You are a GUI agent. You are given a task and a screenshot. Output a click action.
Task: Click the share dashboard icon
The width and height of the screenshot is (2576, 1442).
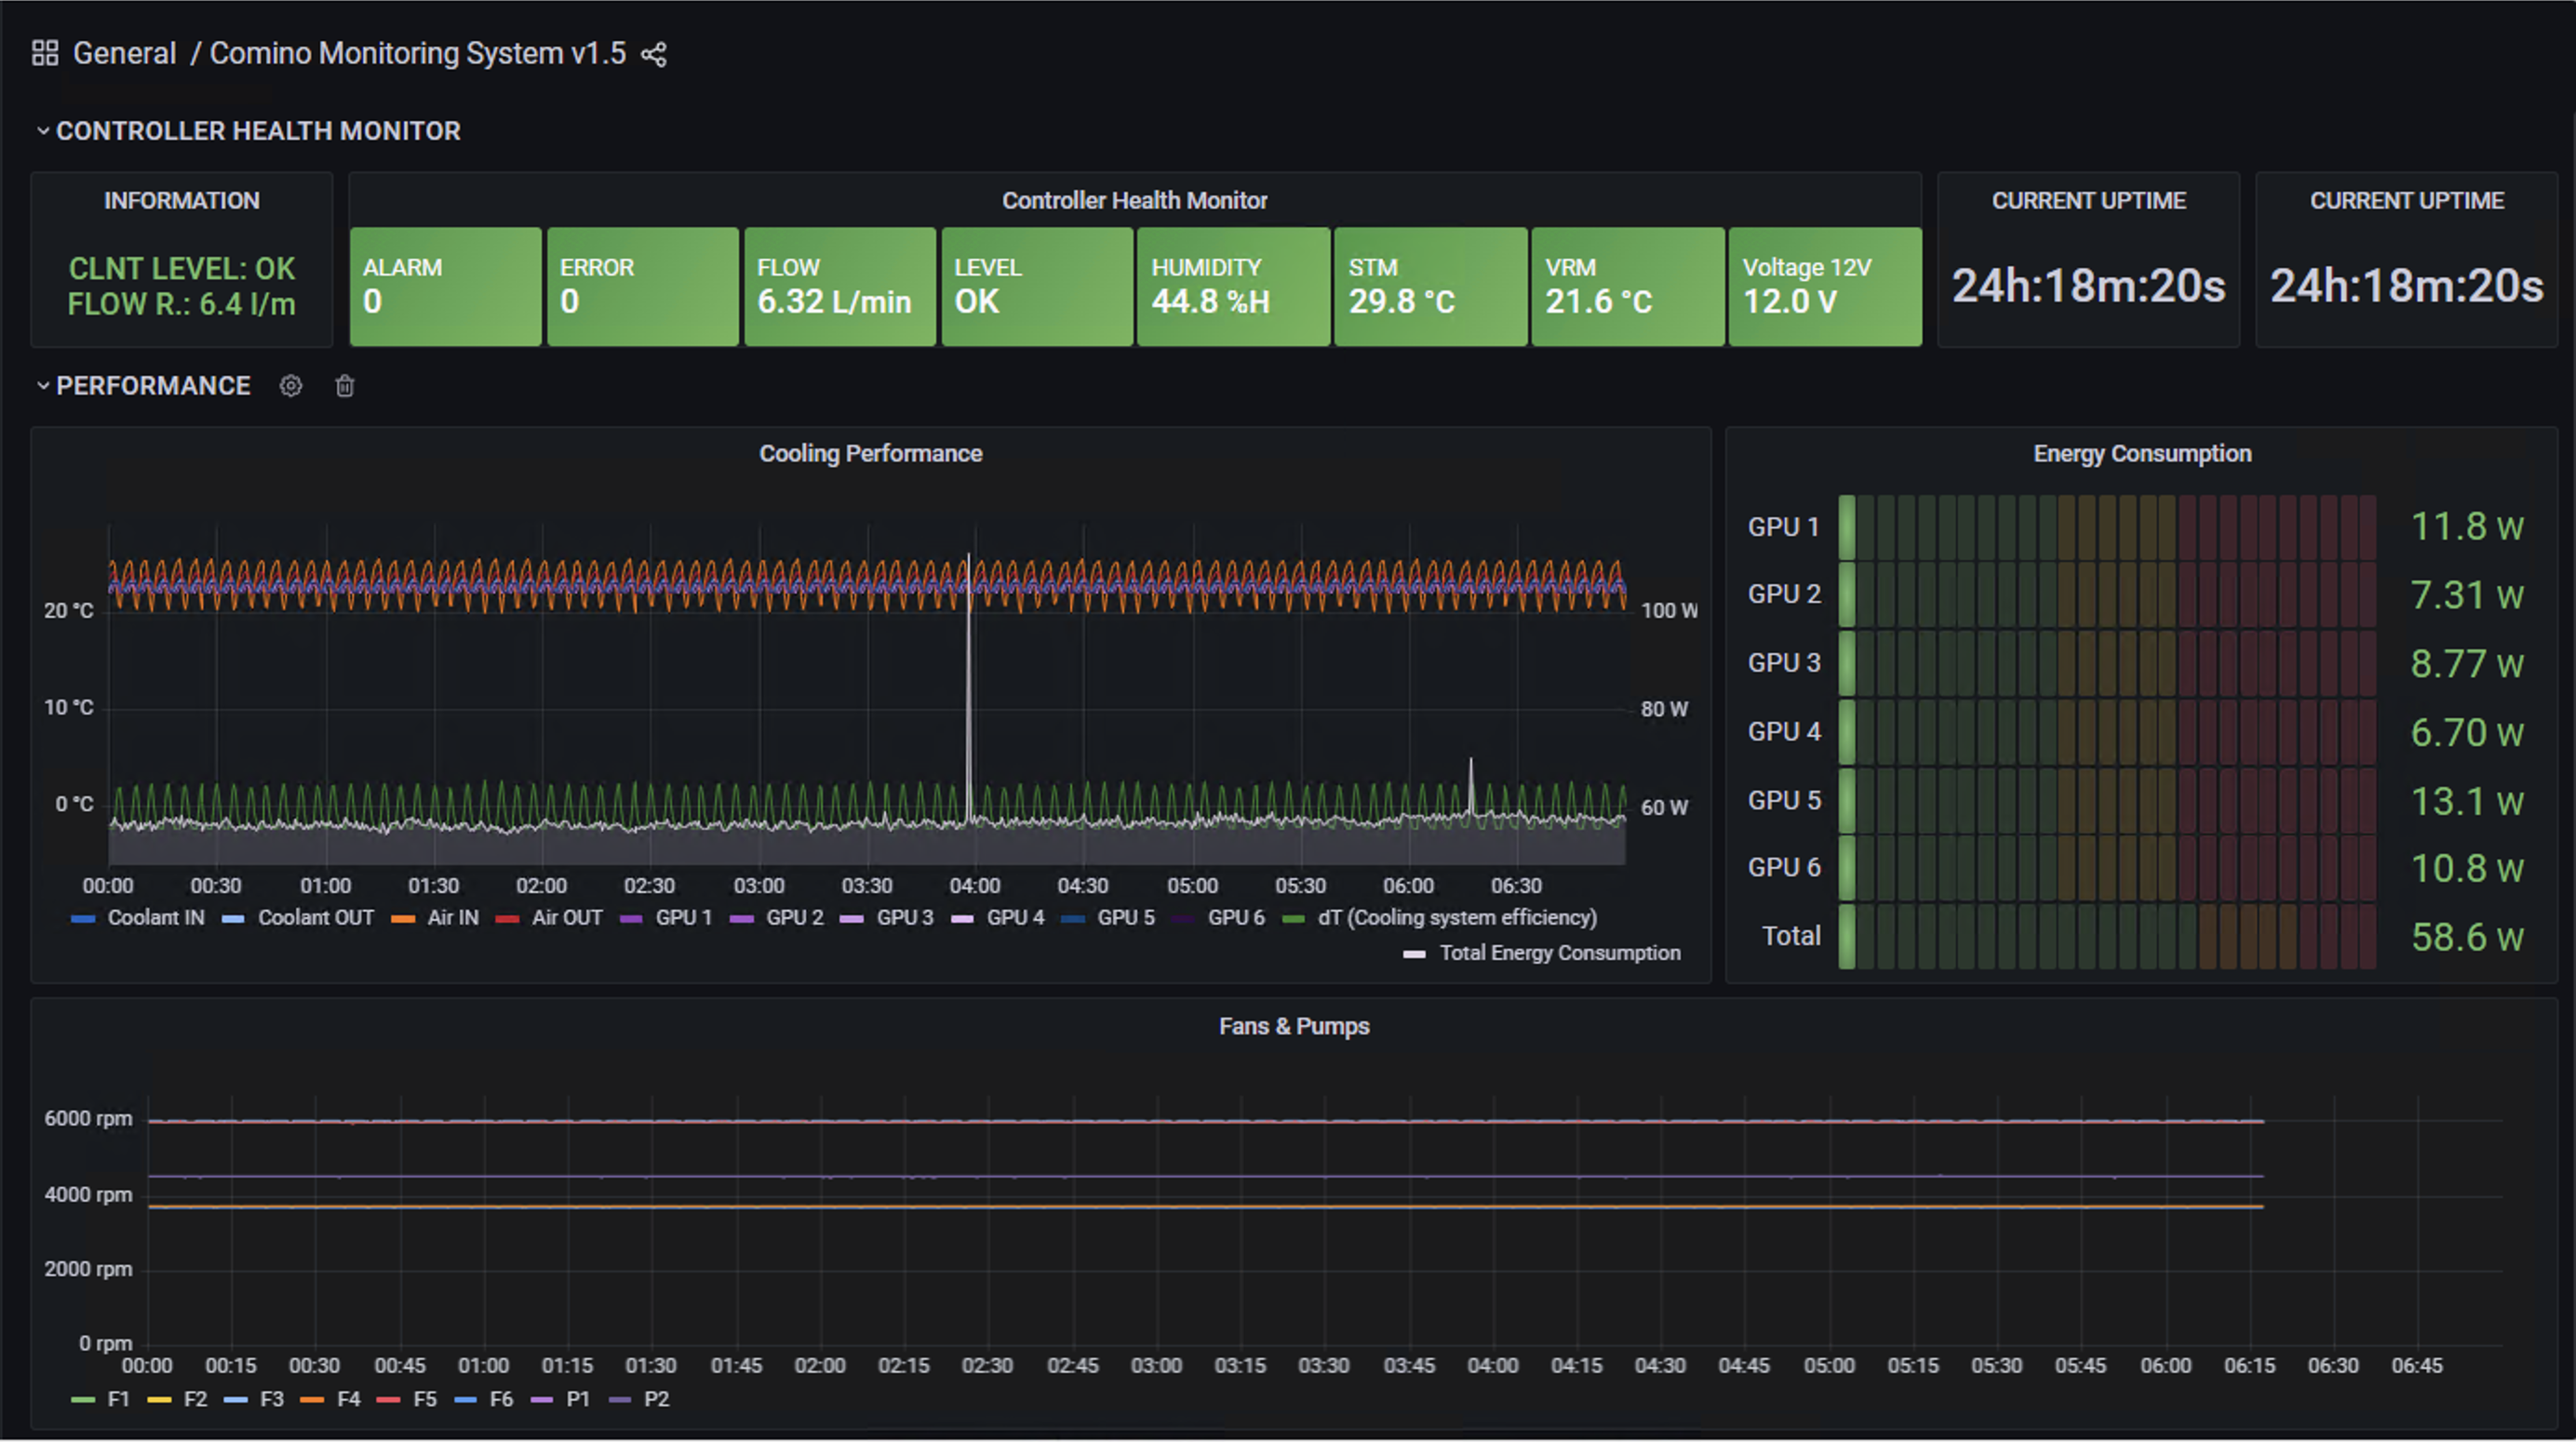coord(654,54)
